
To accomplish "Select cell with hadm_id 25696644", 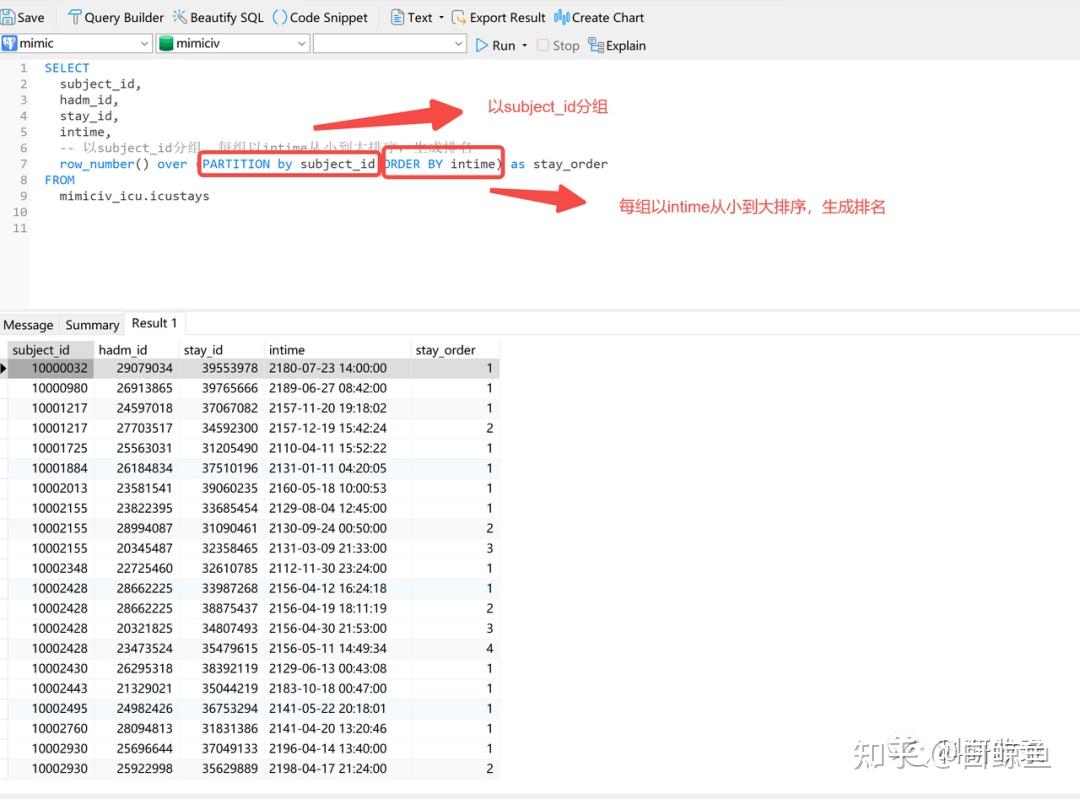I will [136, 747].
